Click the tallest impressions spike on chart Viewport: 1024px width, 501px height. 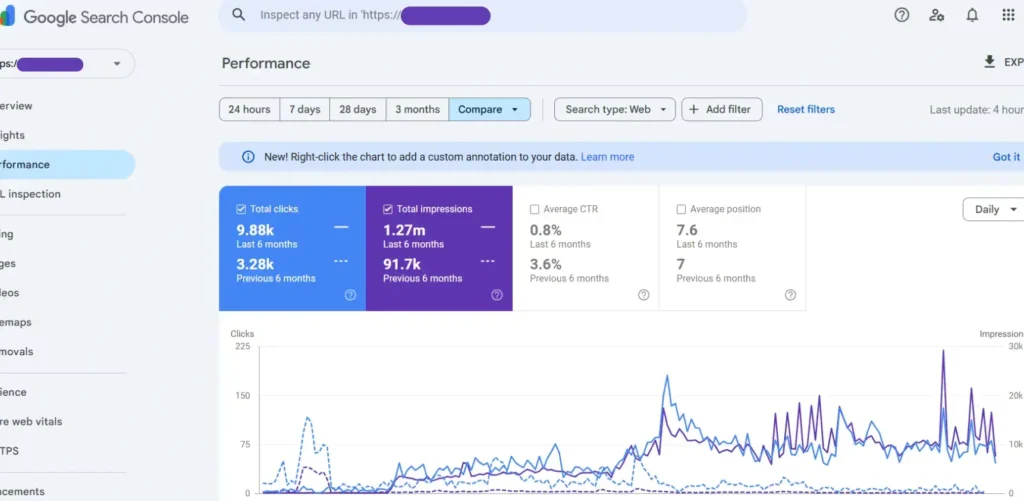pyautogui.click(x=943, y=353)
